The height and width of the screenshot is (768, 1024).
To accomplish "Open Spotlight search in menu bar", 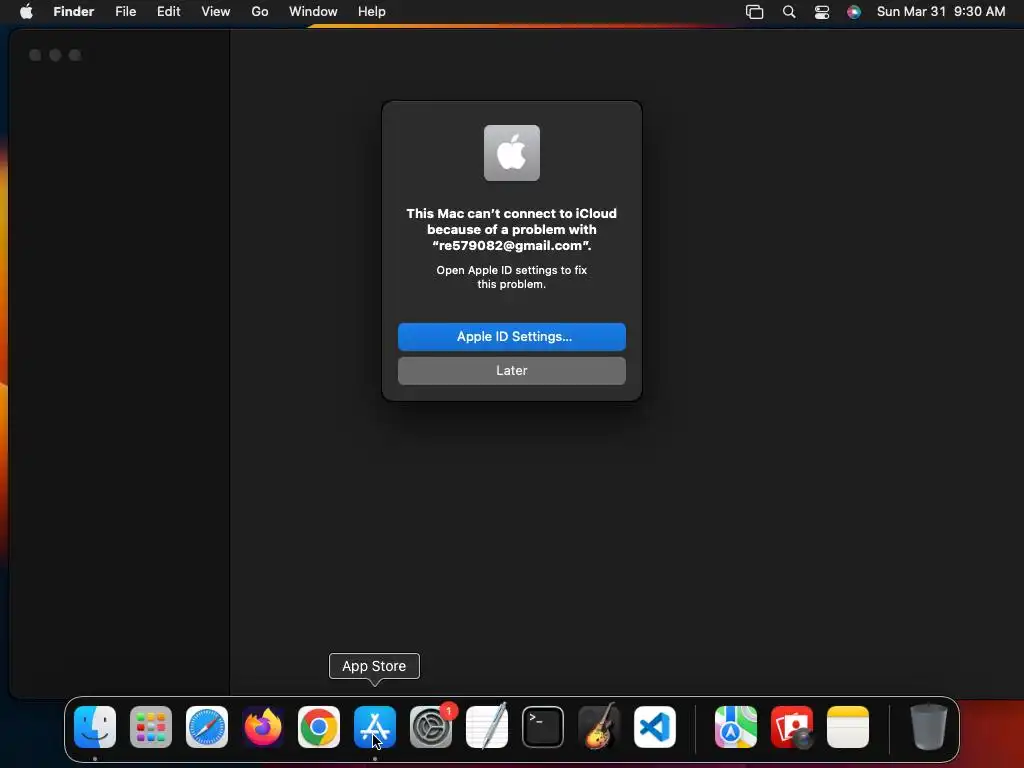I will (x=789, y=12).
